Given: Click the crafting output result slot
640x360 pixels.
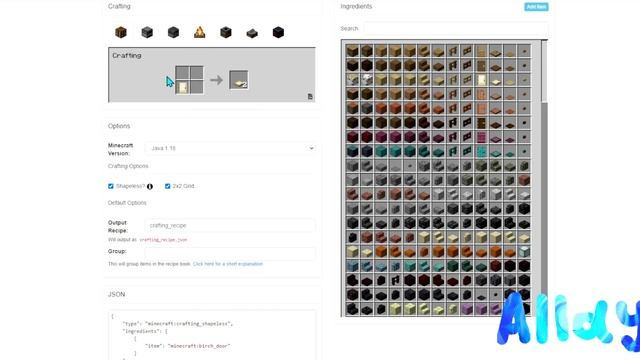Looking at the screenshot, I should tap(239, 80).
